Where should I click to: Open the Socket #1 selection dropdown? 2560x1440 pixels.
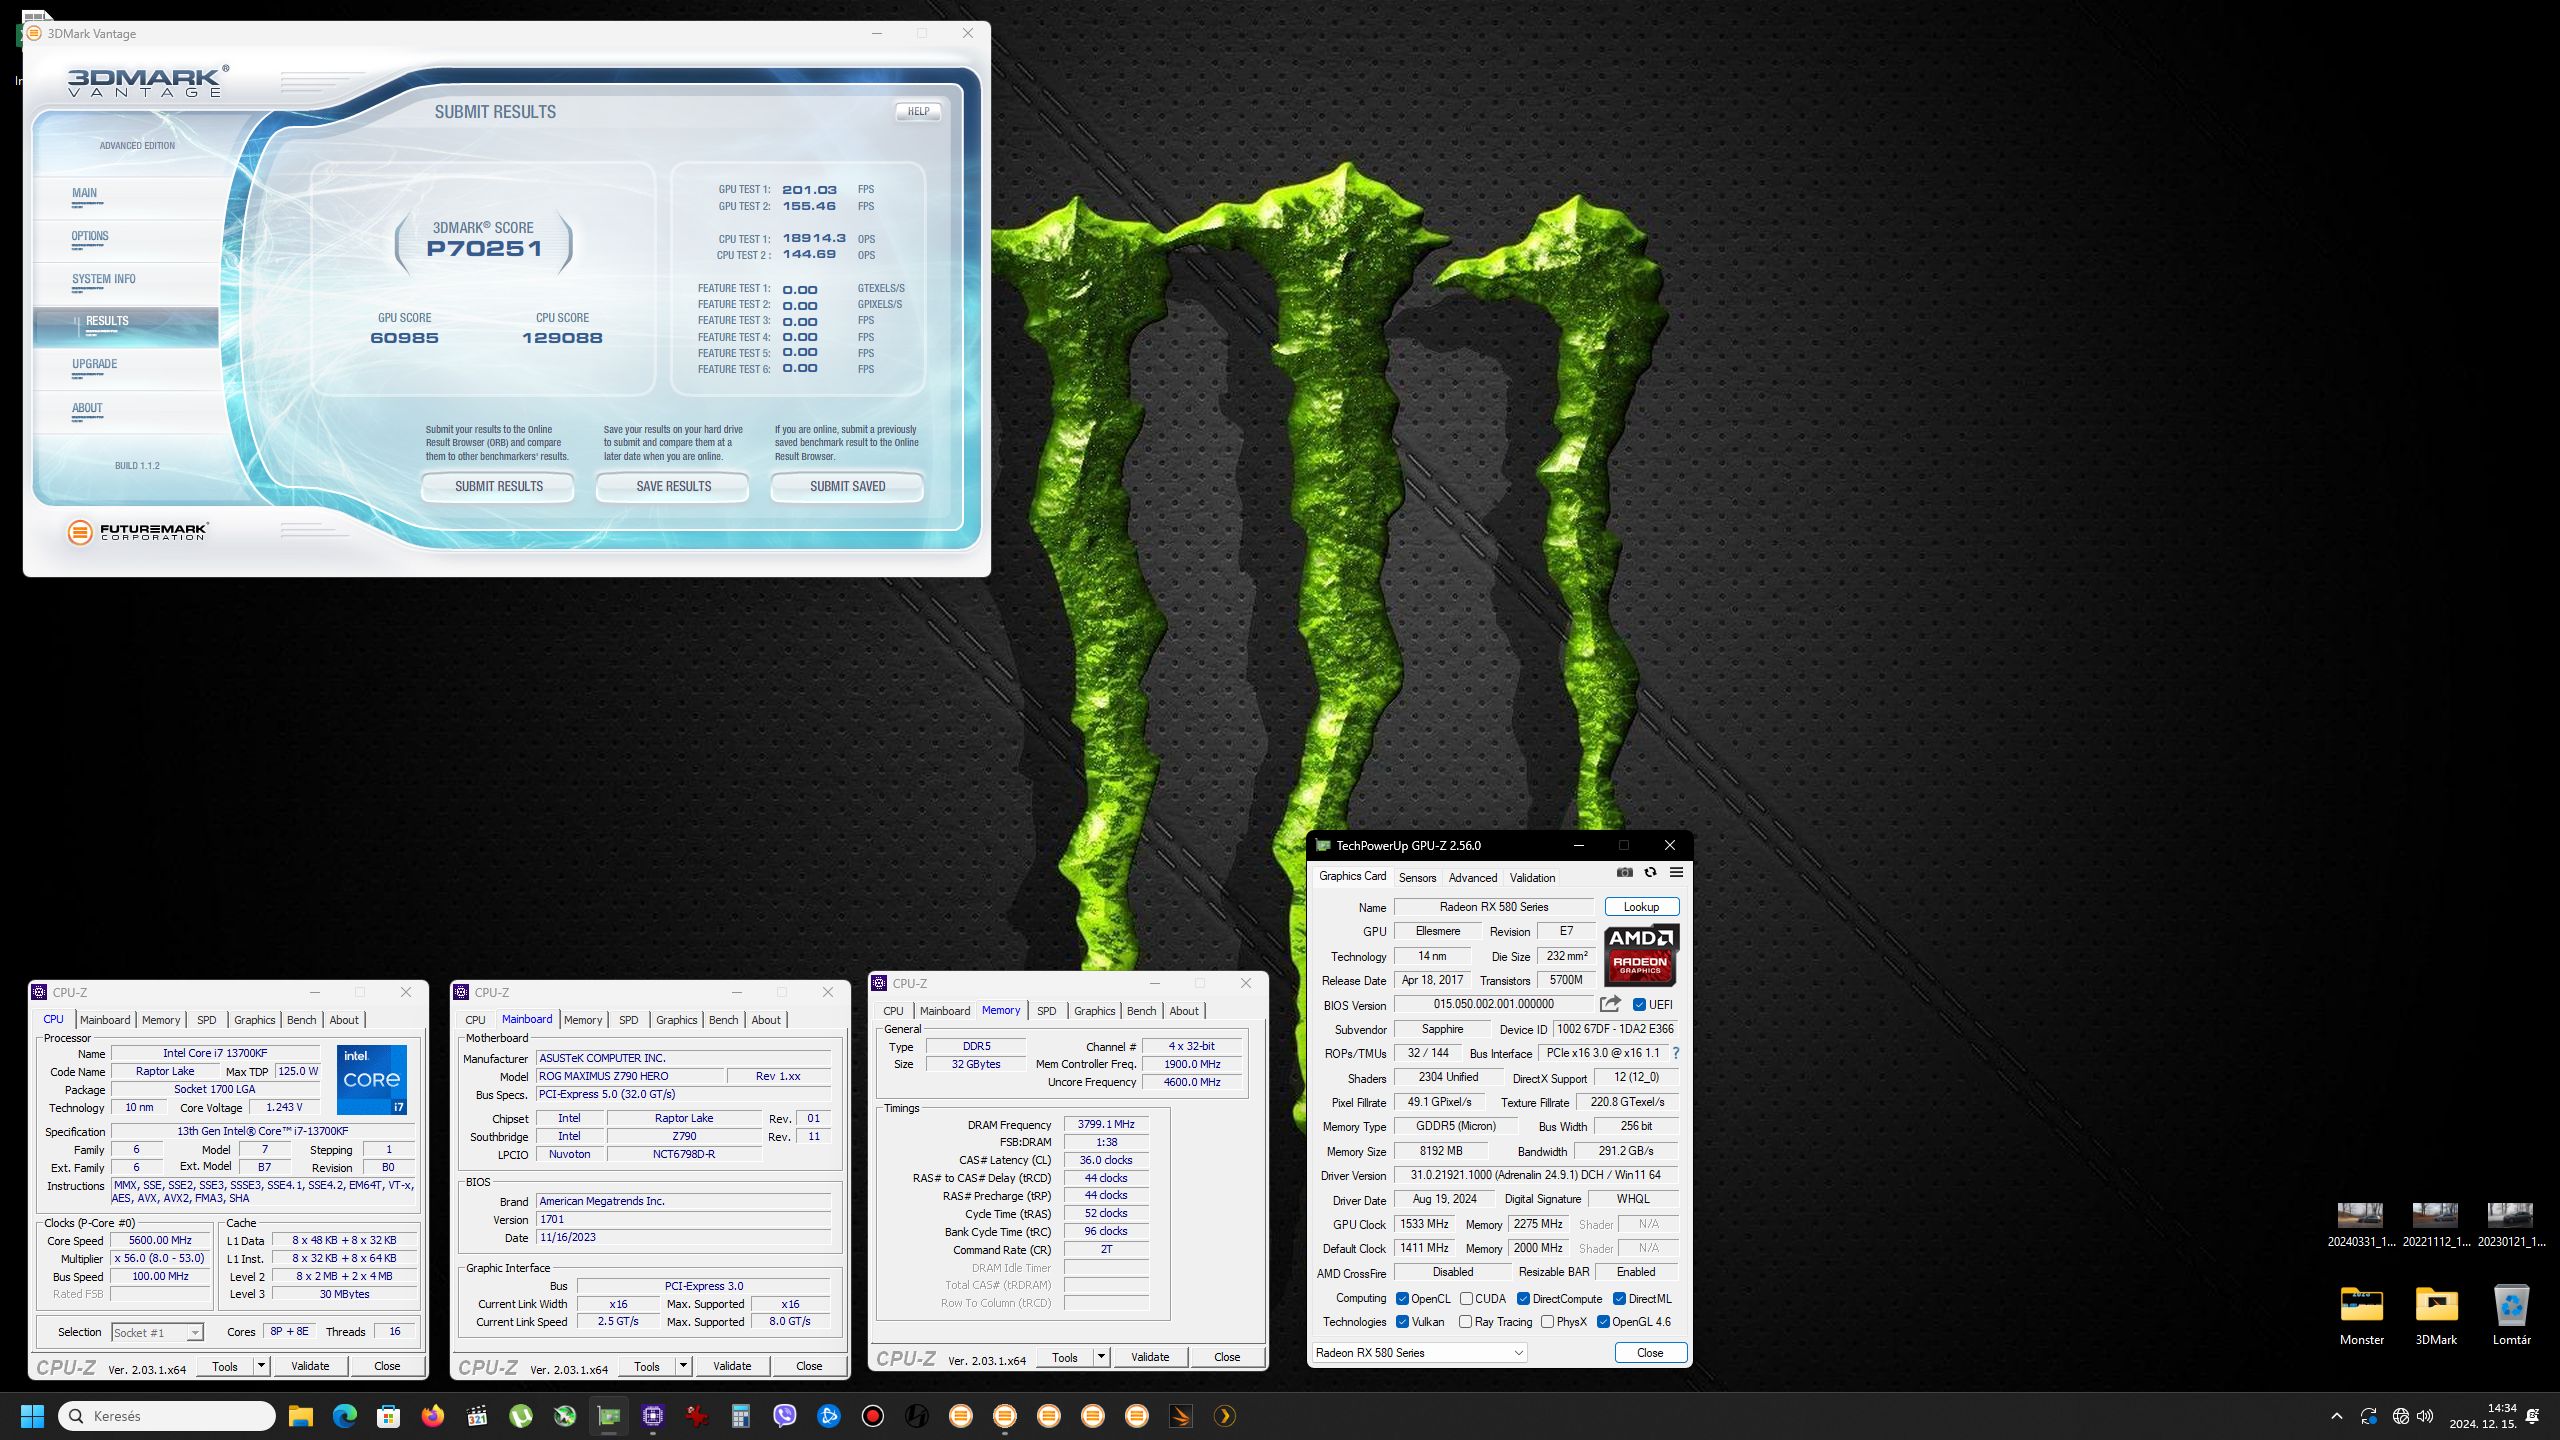pos(195,1333)
